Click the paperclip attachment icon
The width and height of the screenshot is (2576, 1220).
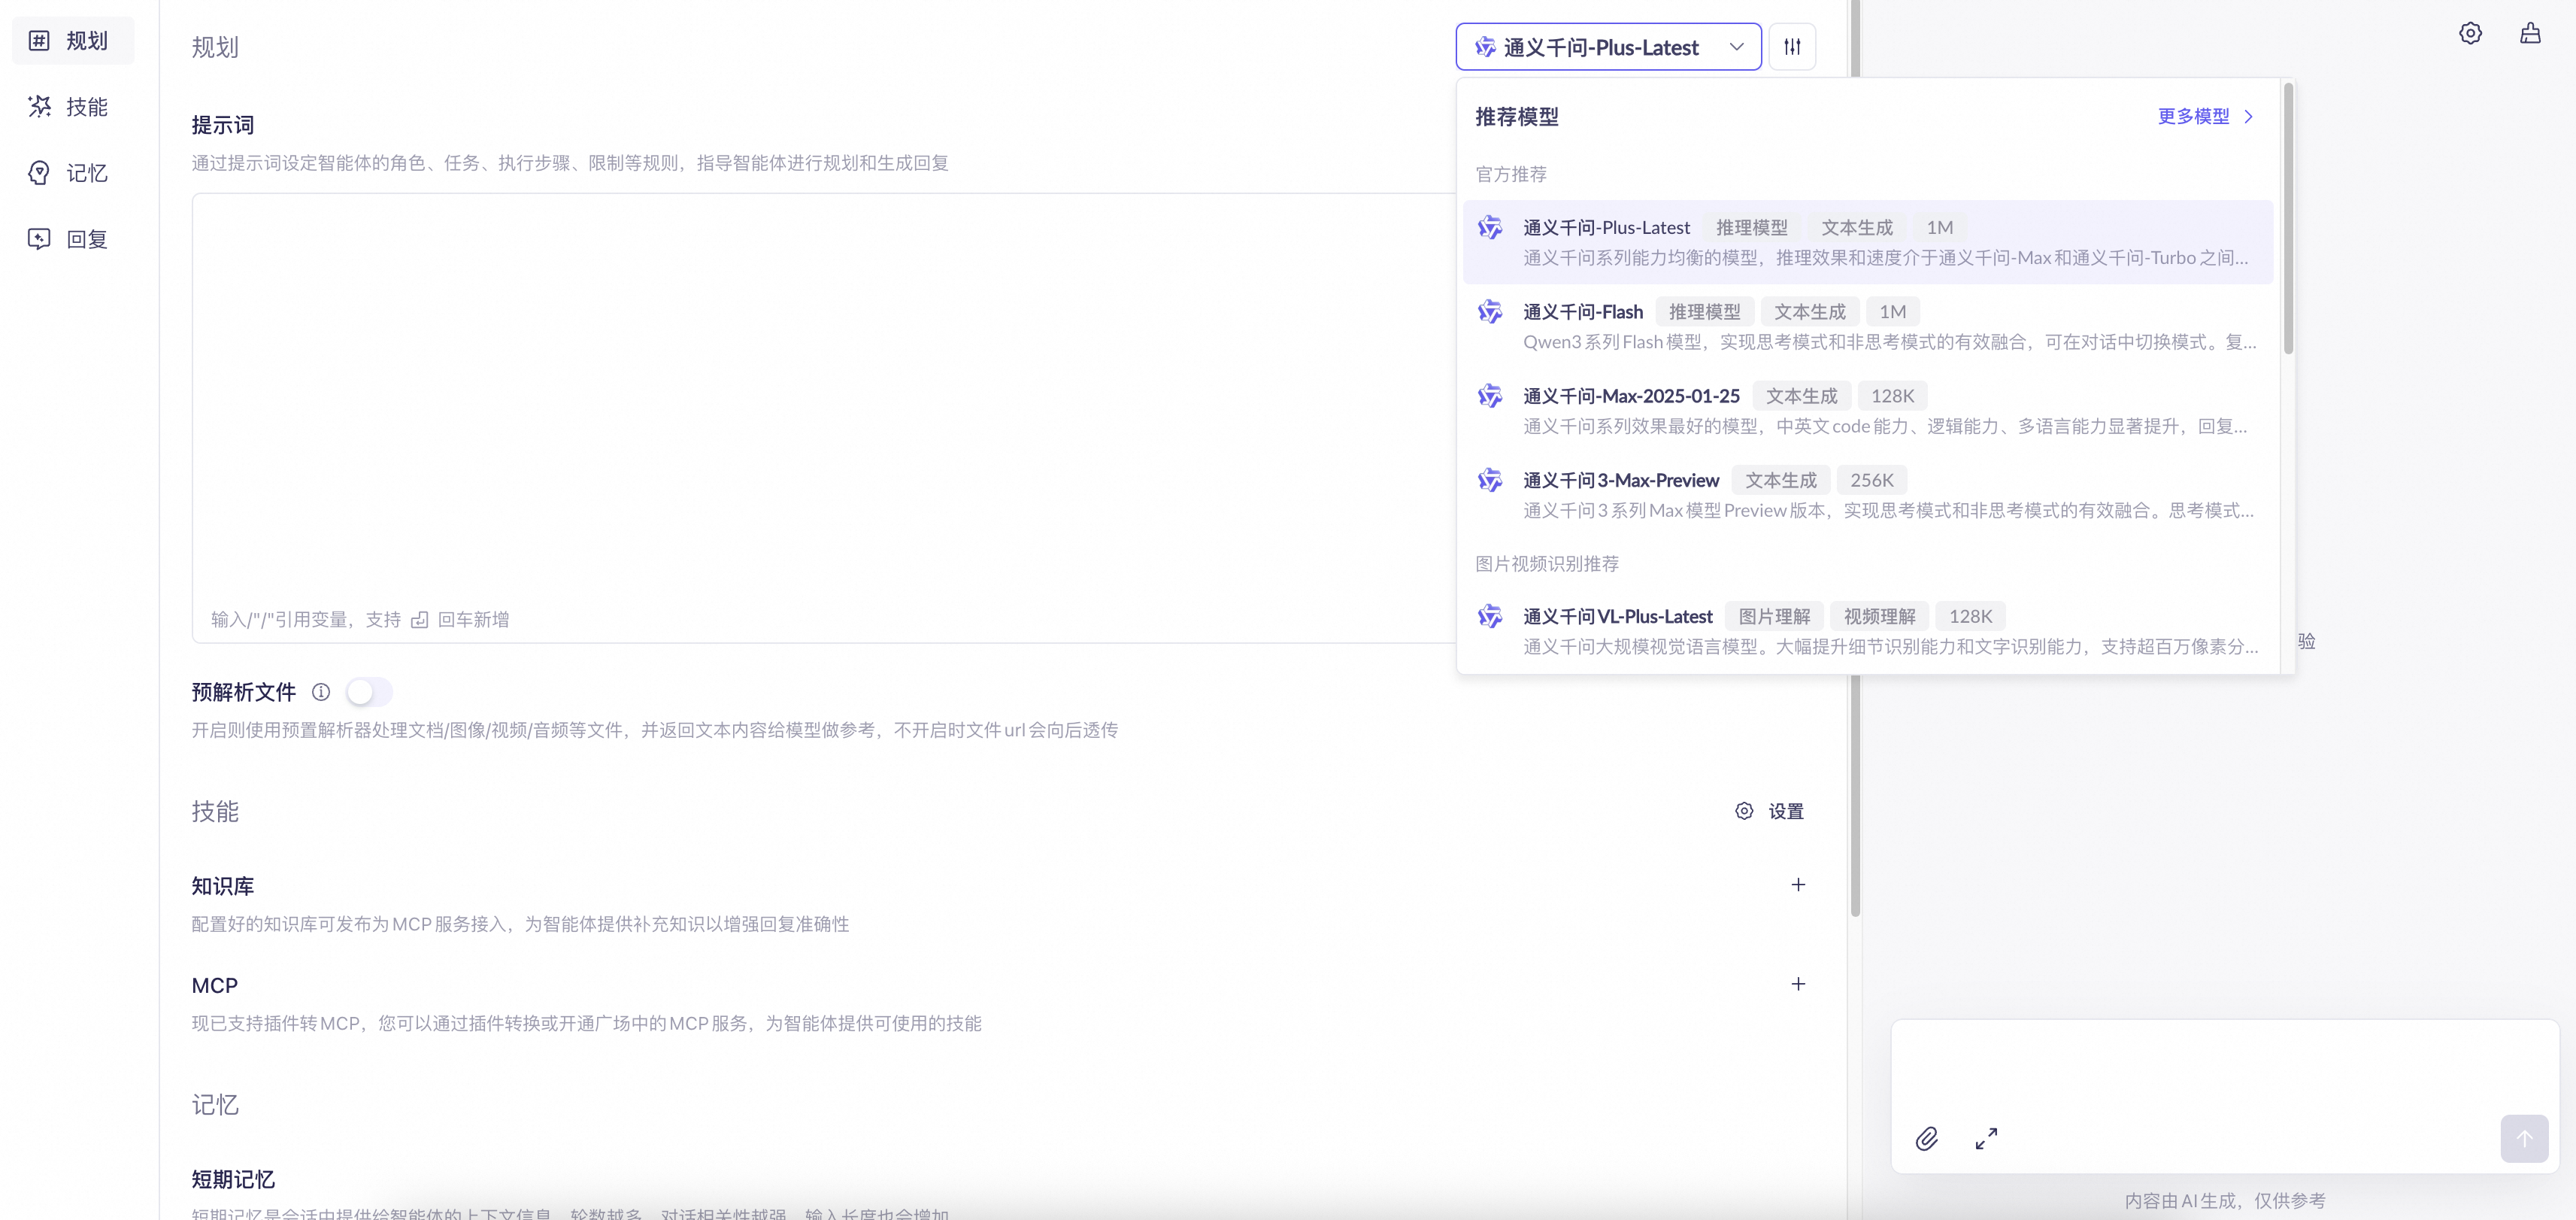coord(1926,1138)
